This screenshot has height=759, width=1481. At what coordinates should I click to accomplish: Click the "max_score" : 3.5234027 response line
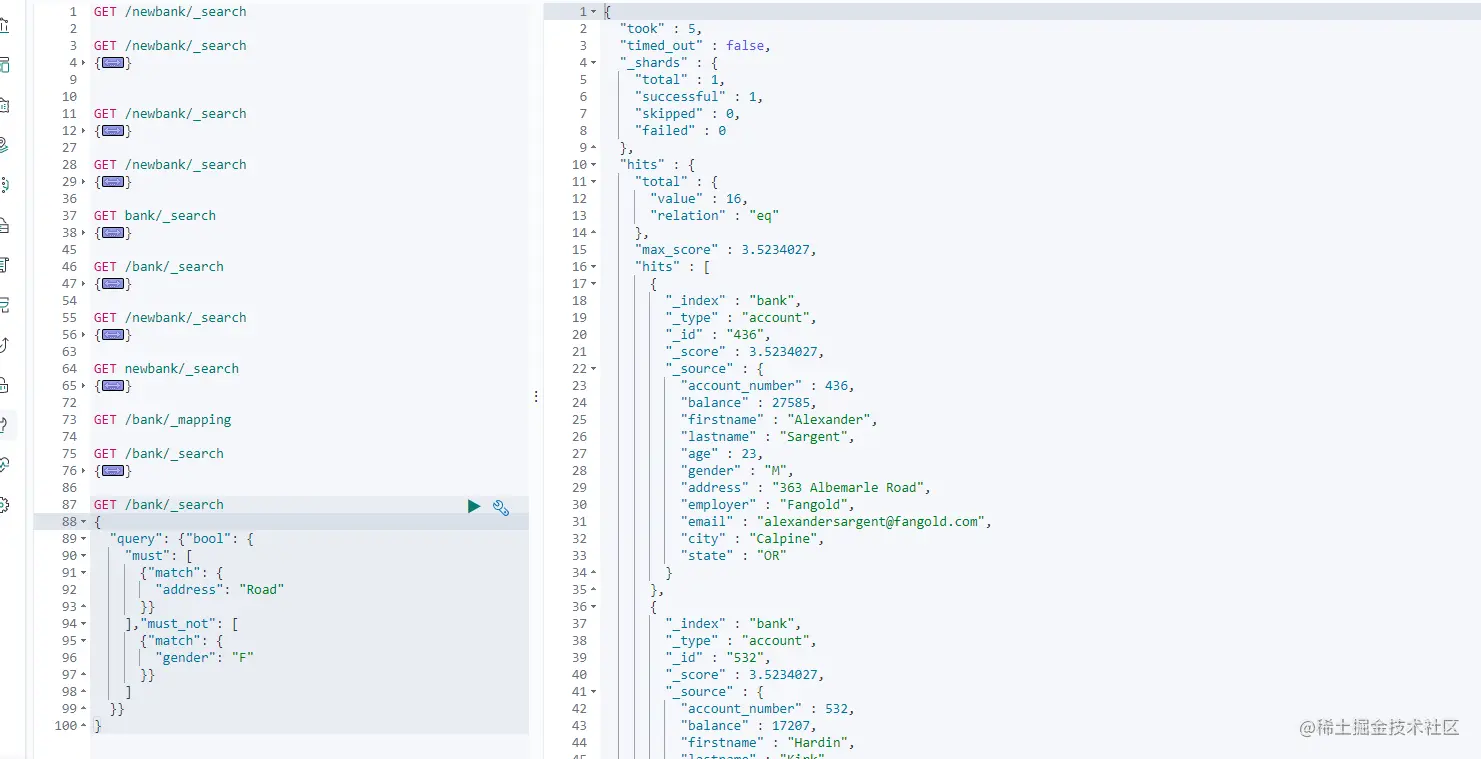[726, 250]
